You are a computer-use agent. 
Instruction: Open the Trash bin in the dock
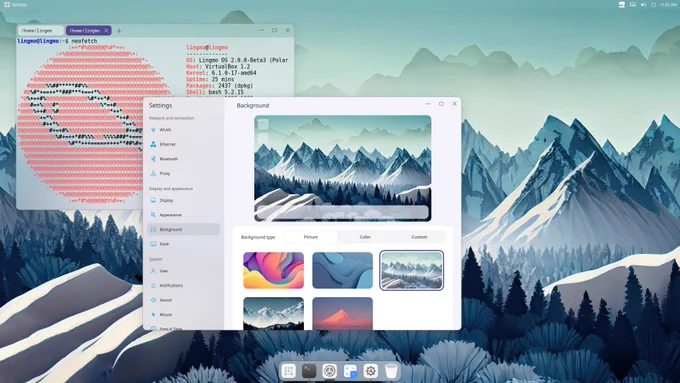point(391,371)
